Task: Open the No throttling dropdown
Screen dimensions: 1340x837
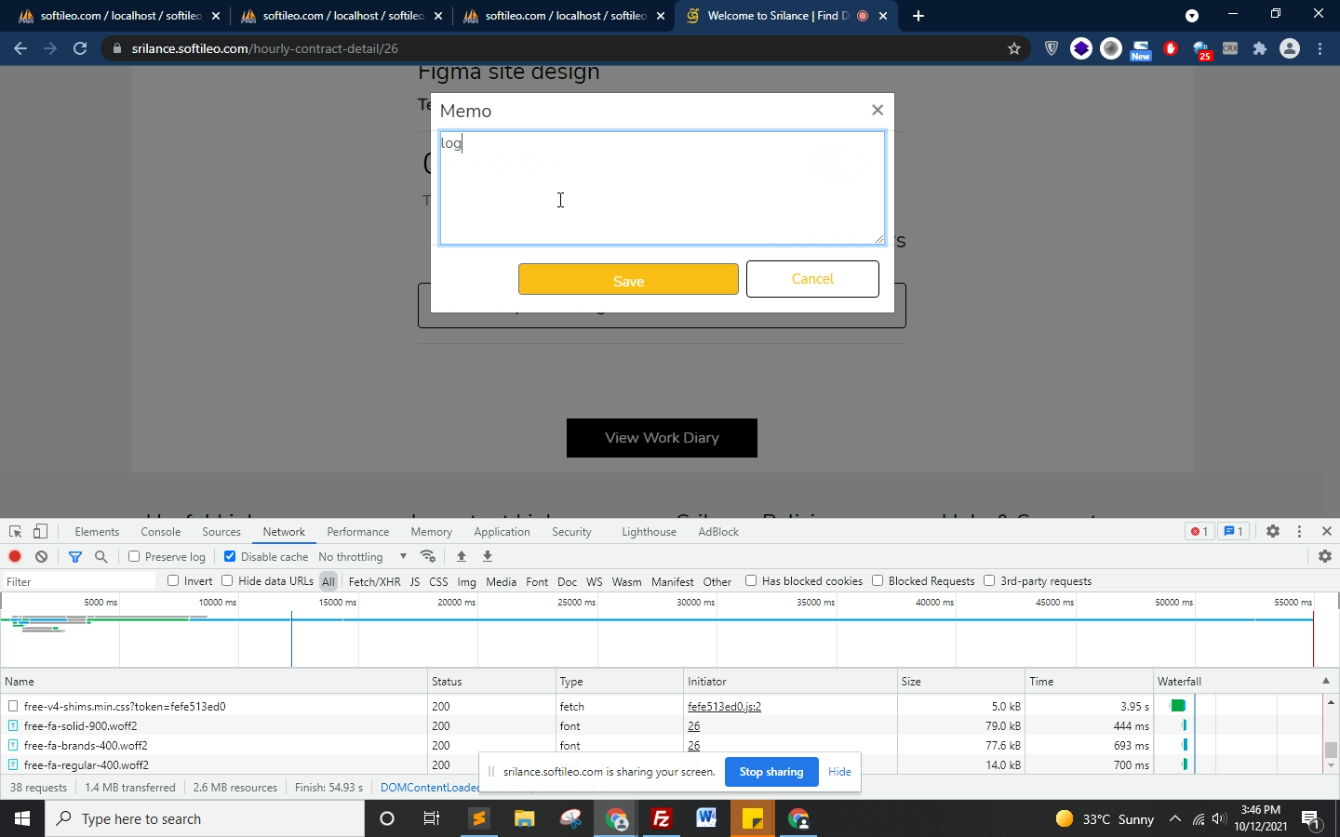Action: coord(362,557)
